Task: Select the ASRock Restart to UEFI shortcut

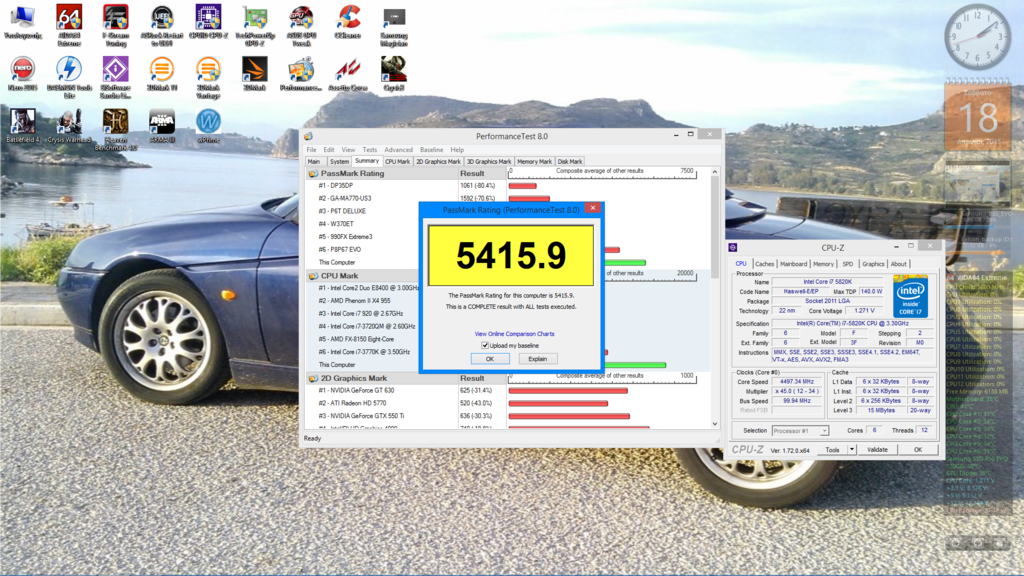Action: tap(161, 25)
